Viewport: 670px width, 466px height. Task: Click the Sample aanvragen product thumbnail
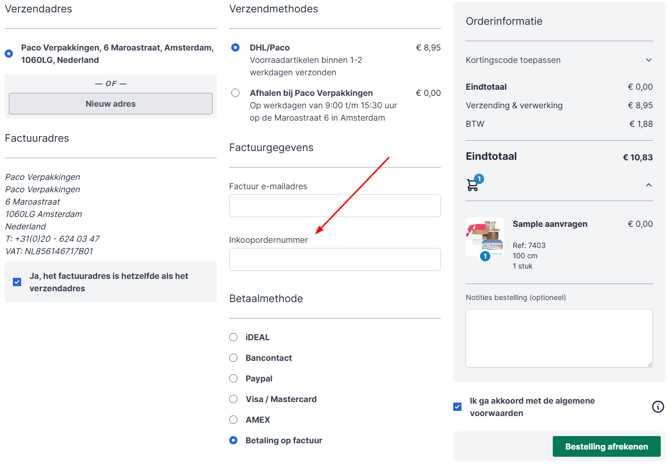tap(485, 239)
